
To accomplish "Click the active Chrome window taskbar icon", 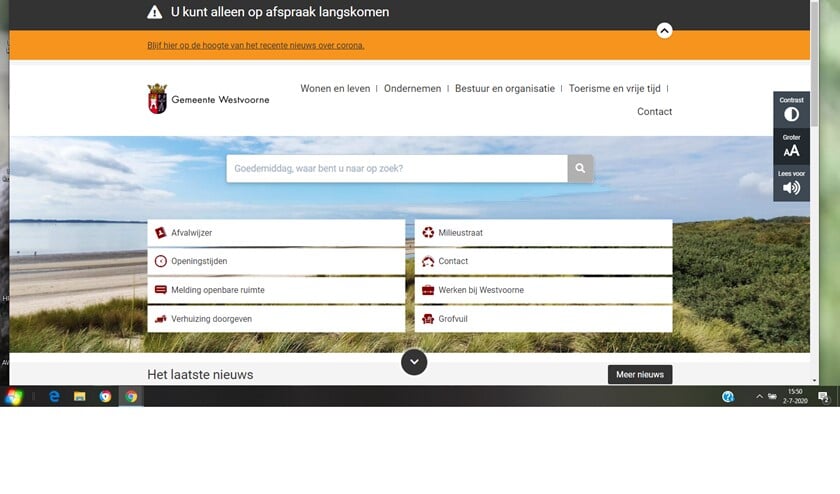I will point(131,396).
